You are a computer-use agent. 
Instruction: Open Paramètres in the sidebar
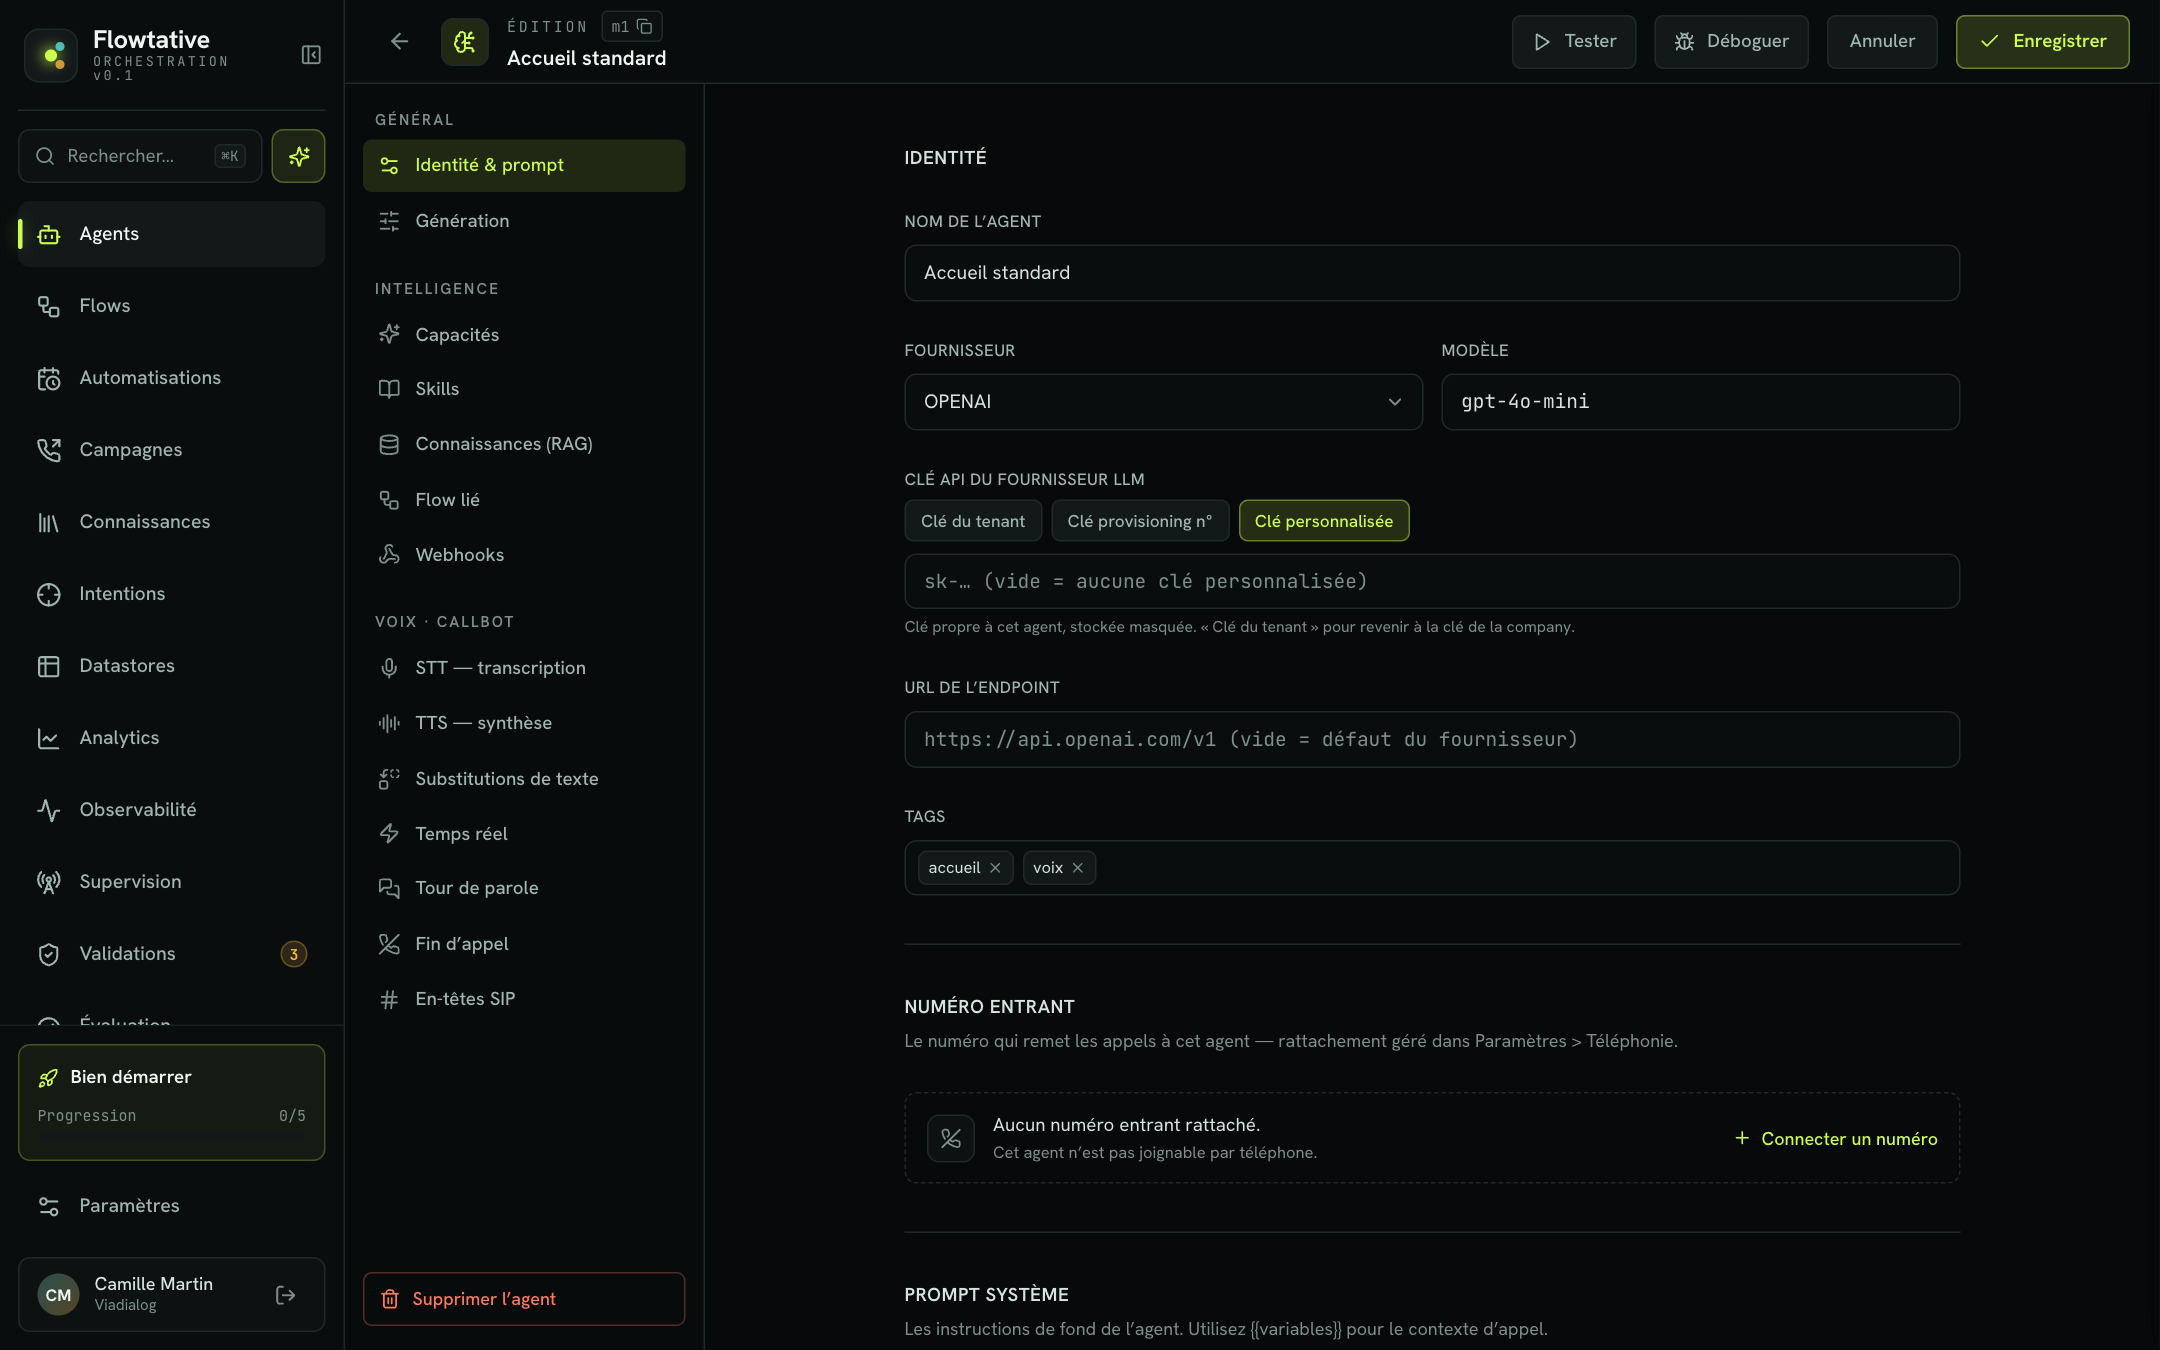point(172,1206)
